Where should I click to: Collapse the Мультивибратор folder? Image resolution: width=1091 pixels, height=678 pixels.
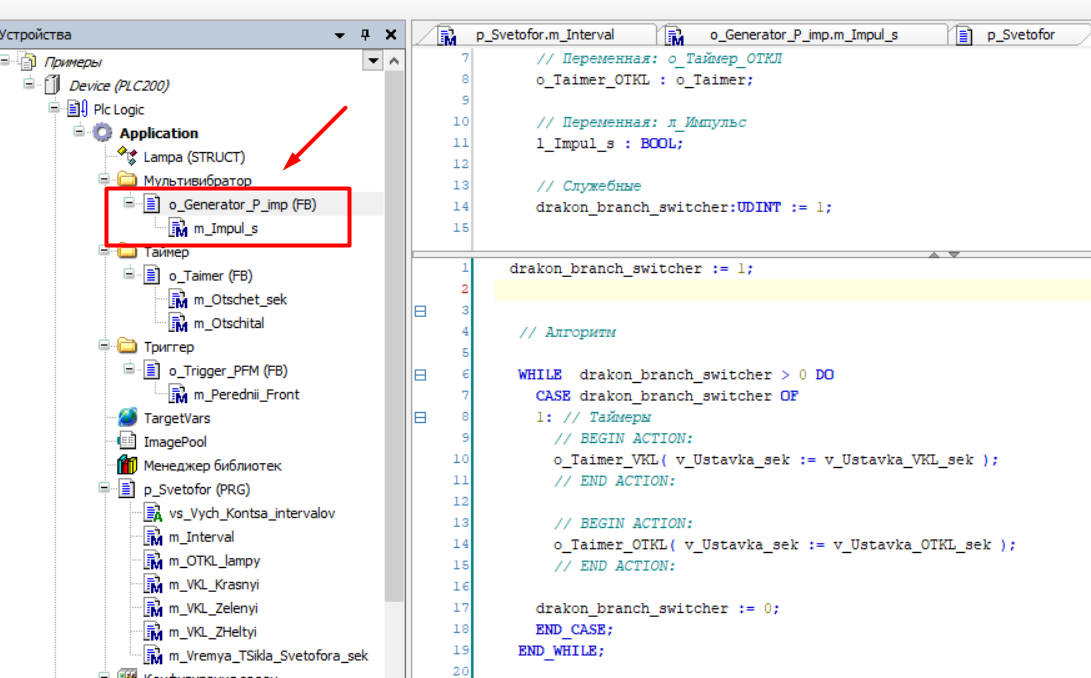pos(104,179)
